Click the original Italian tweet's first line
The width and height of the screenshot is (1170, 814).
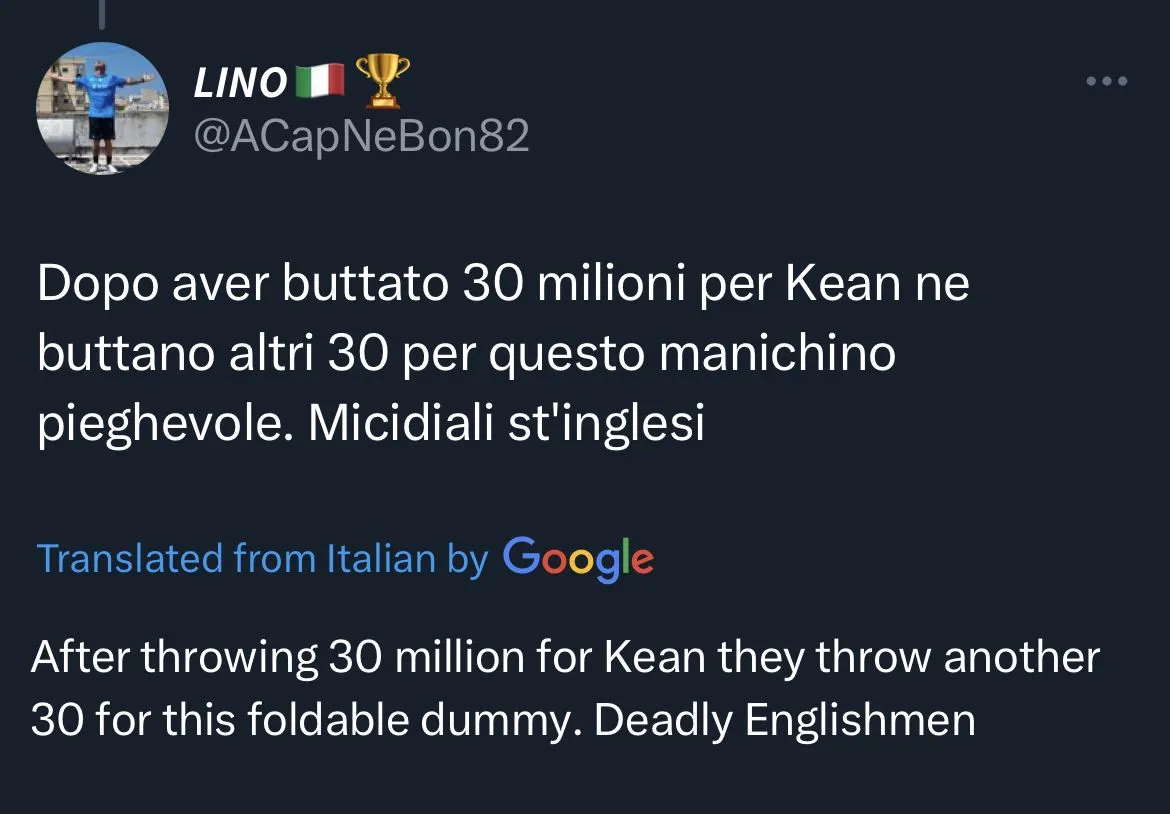503,286
